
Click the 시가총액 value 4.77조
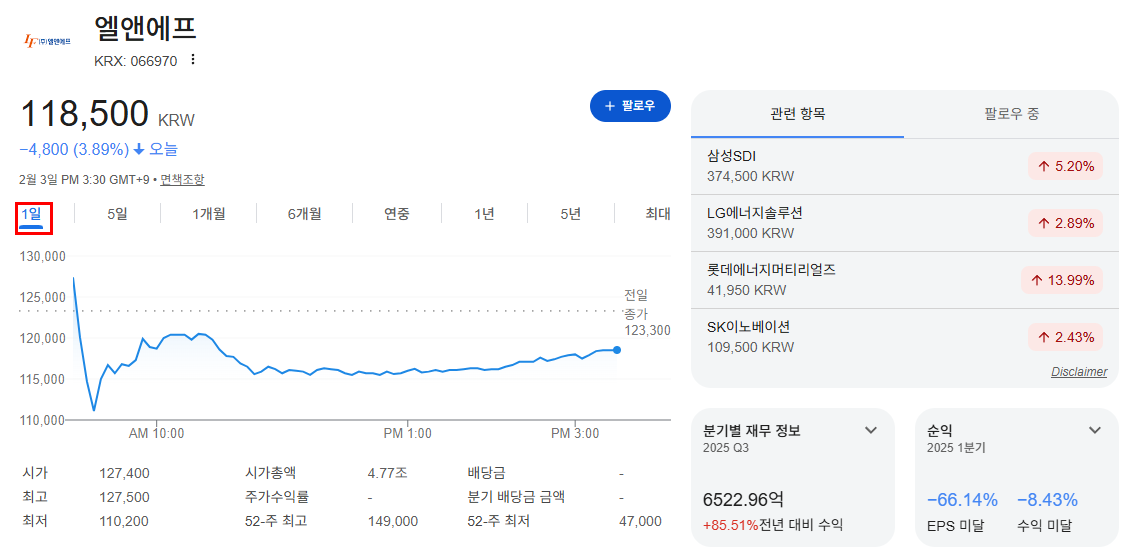(x=387, y=474)
